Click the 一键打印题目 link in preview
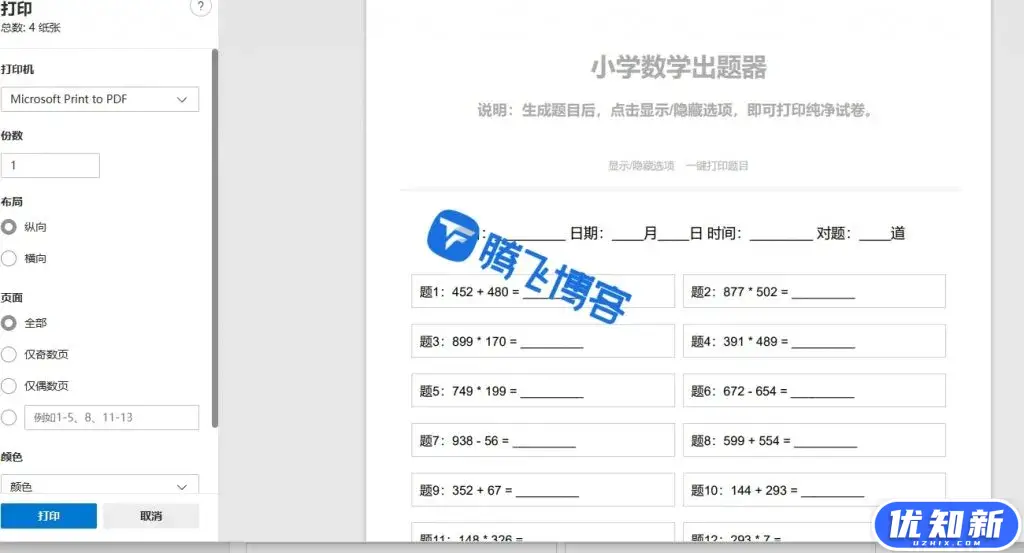This screenshot has height=553, width=1024. click(x=717, y=166)
